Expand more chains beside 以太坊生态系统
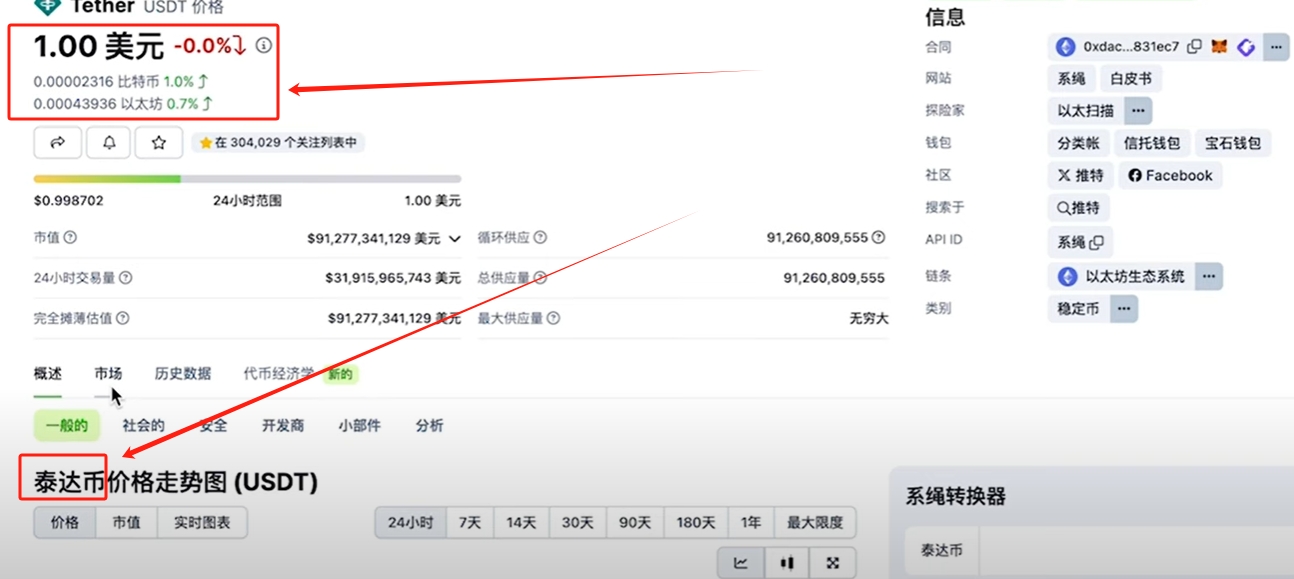1294x579 pixels. click(1209, 276)
